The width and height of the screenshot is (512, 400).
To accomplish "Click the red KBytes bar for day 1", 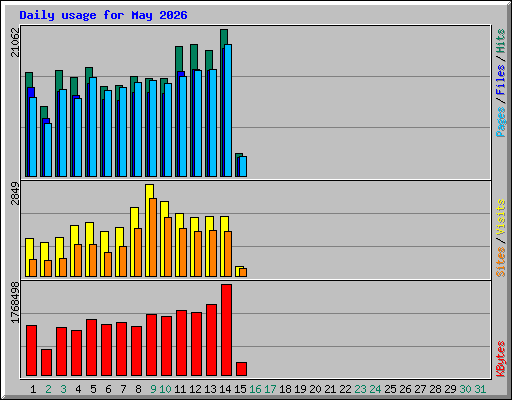I will (x=31, y=350).
